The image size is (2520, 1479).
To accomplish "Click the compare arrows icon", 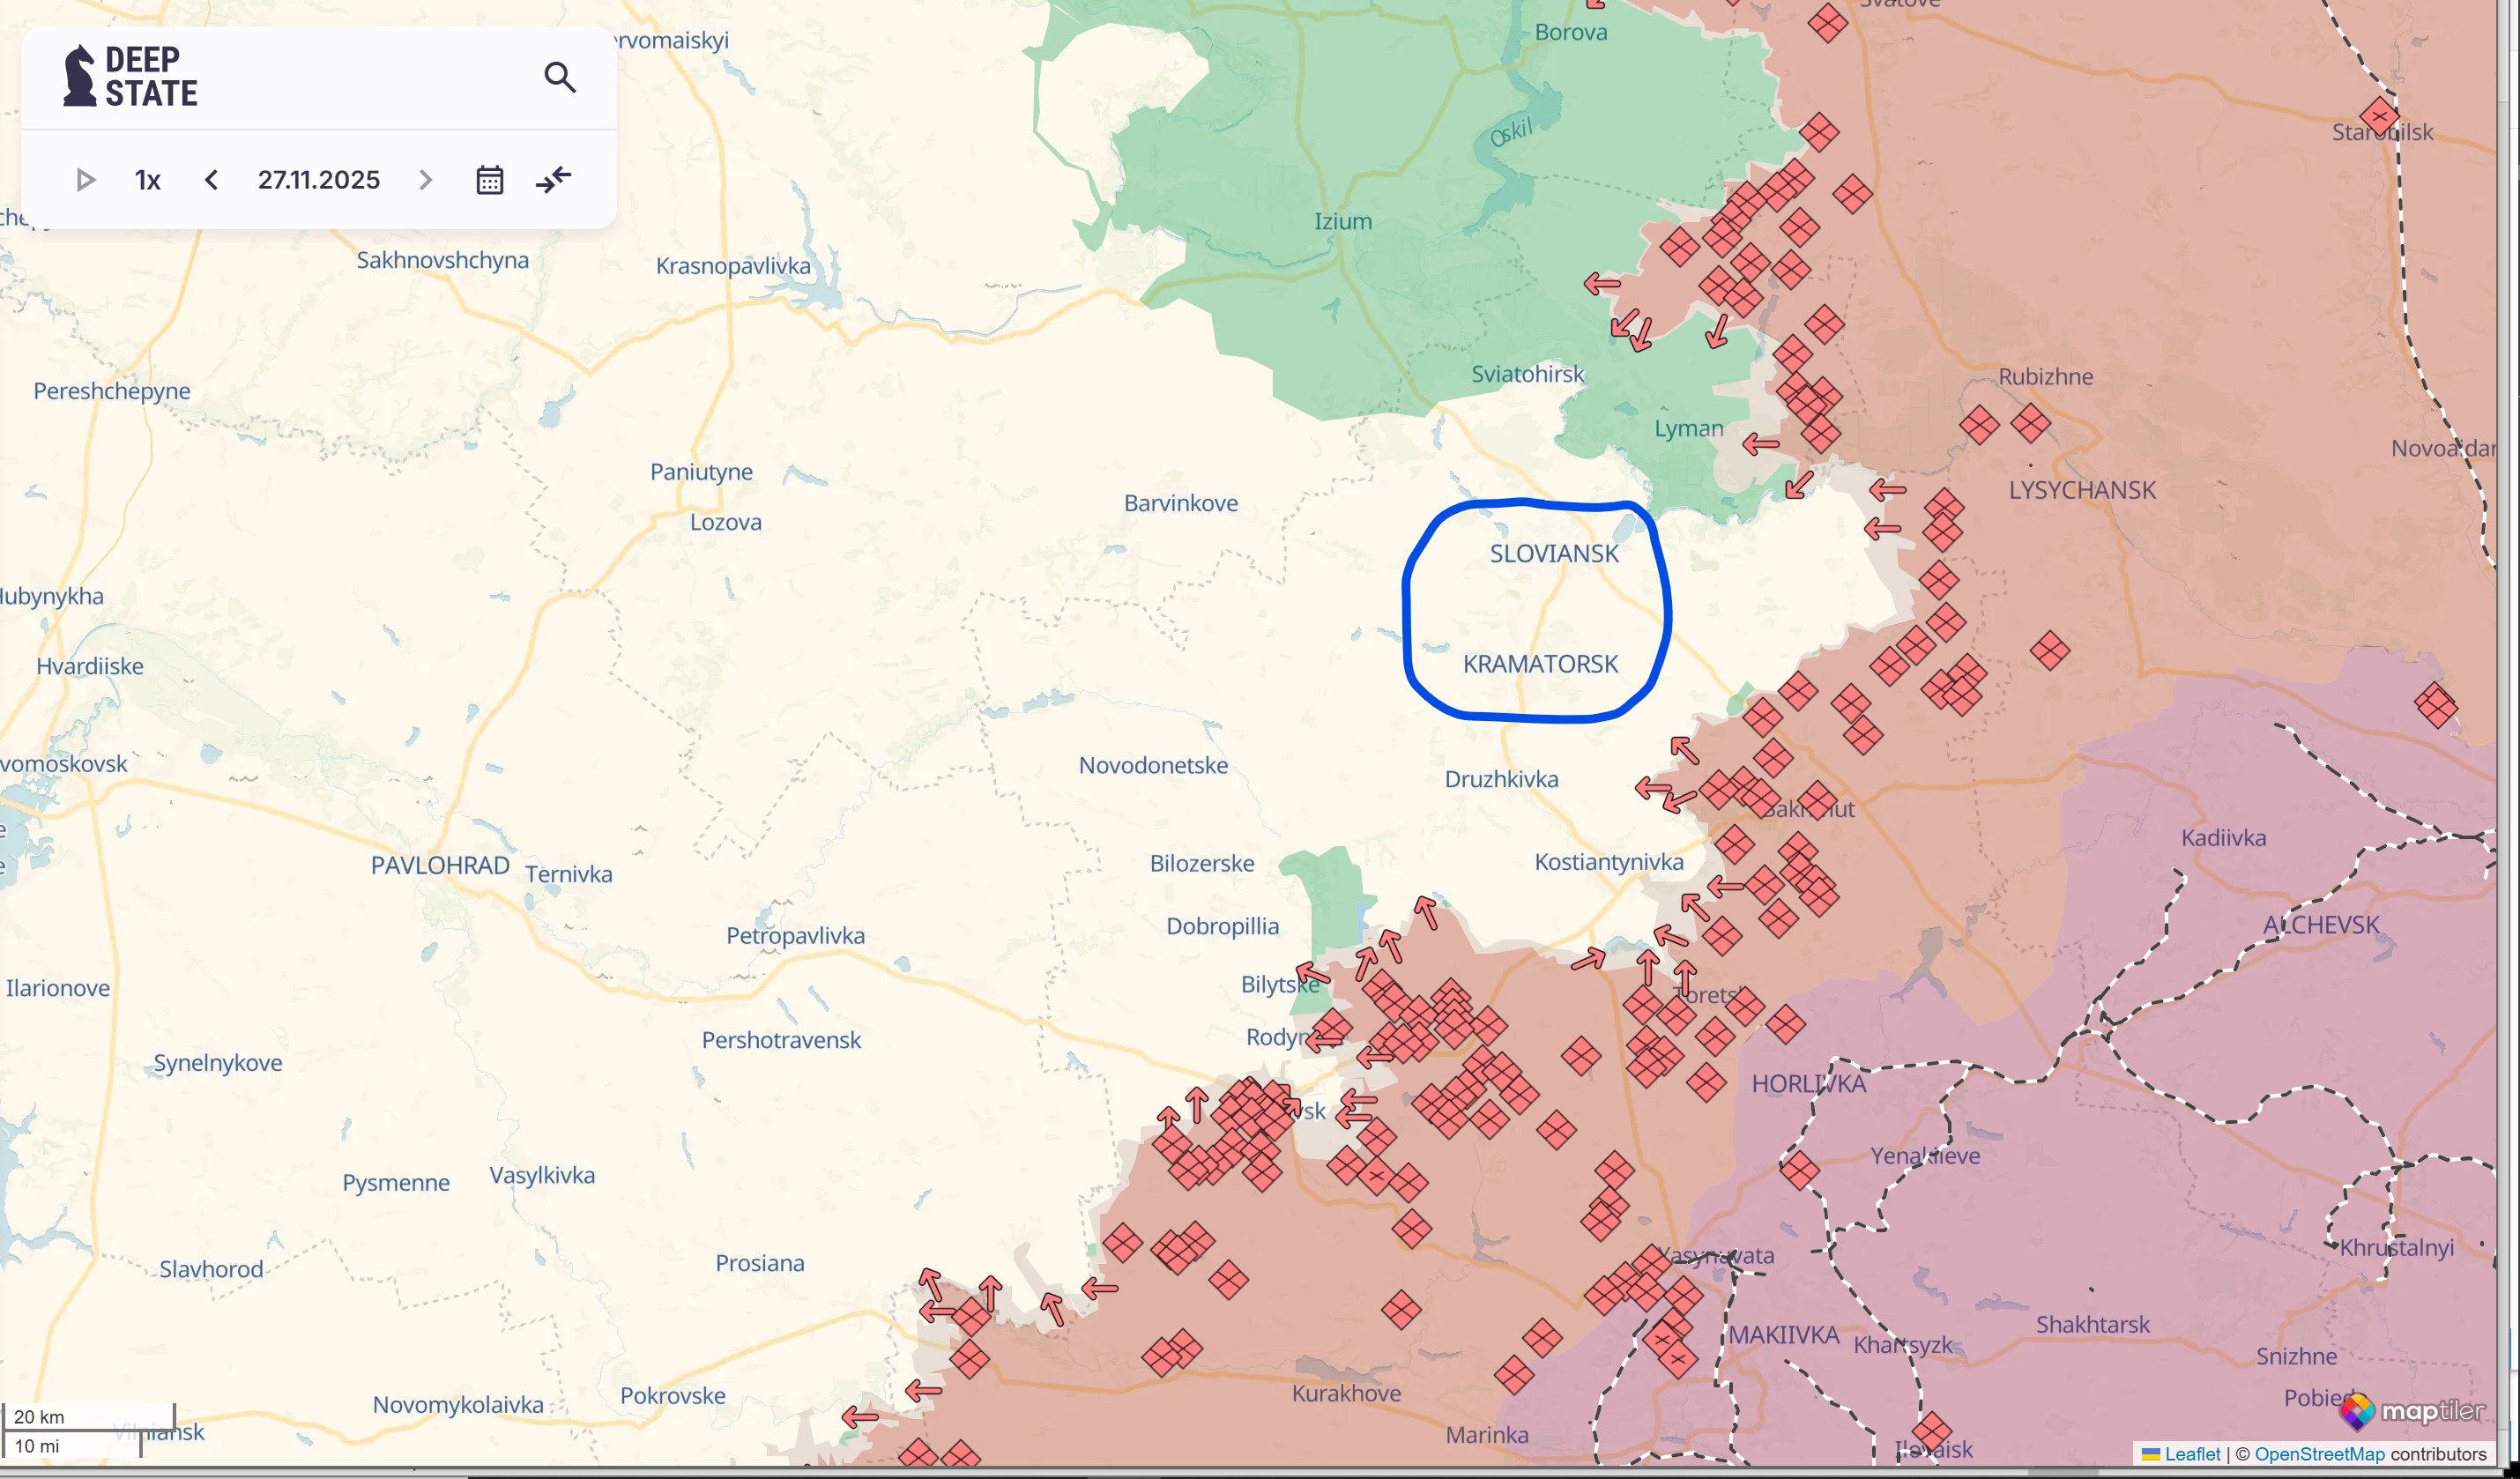I will [553, 180].
